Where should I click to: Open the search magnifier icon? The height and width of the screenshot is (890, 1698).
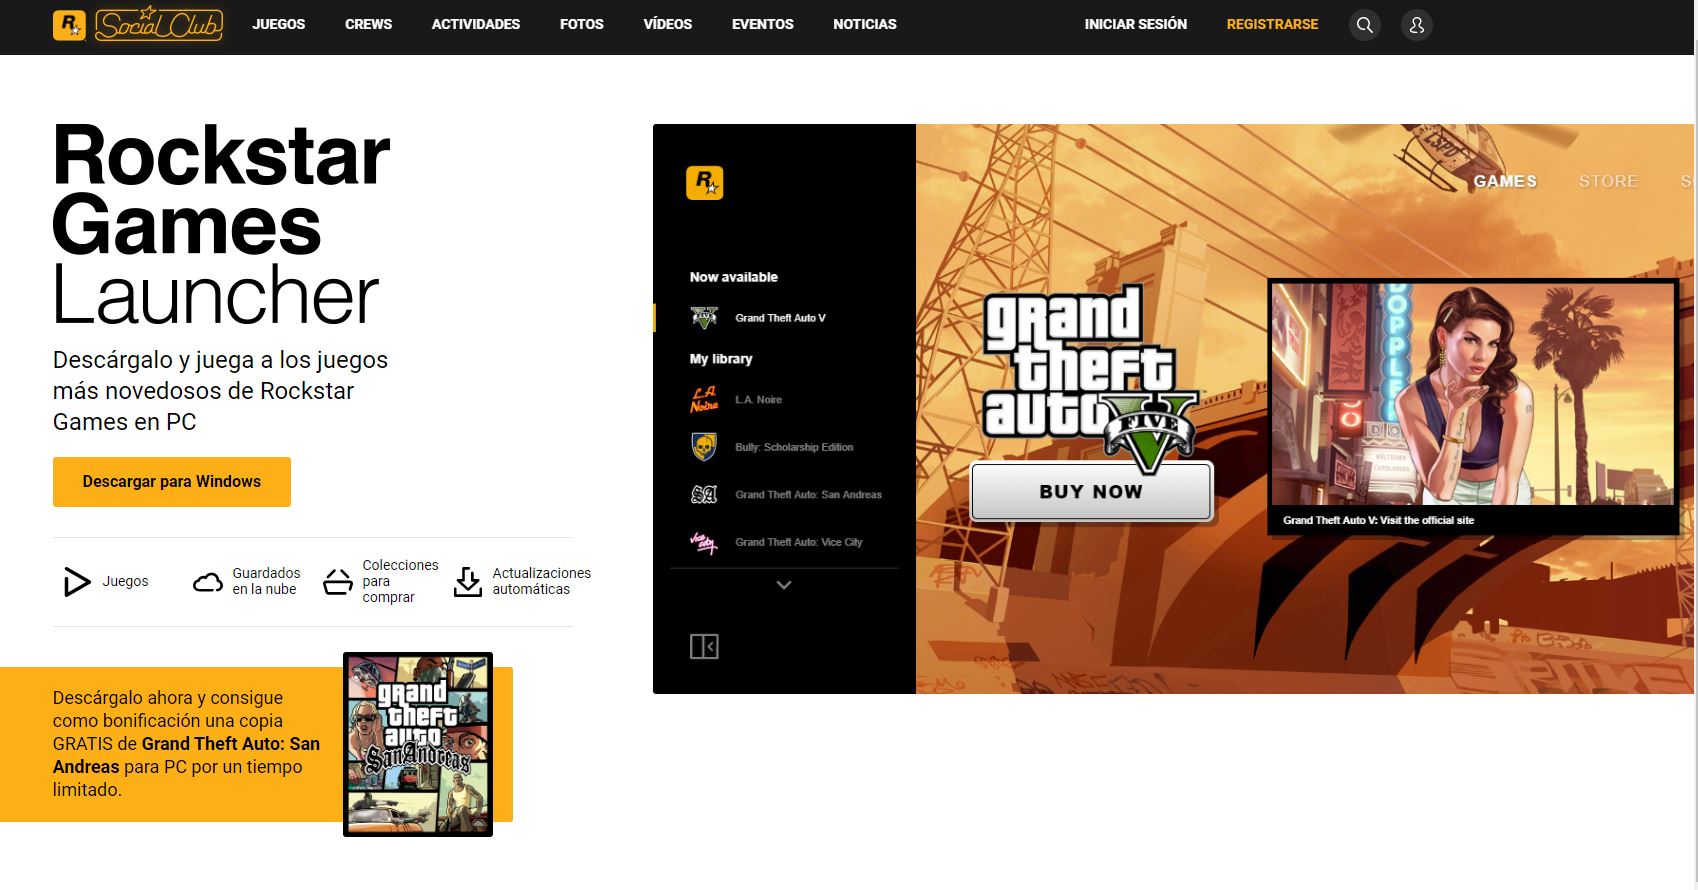tap(1364, 25)
